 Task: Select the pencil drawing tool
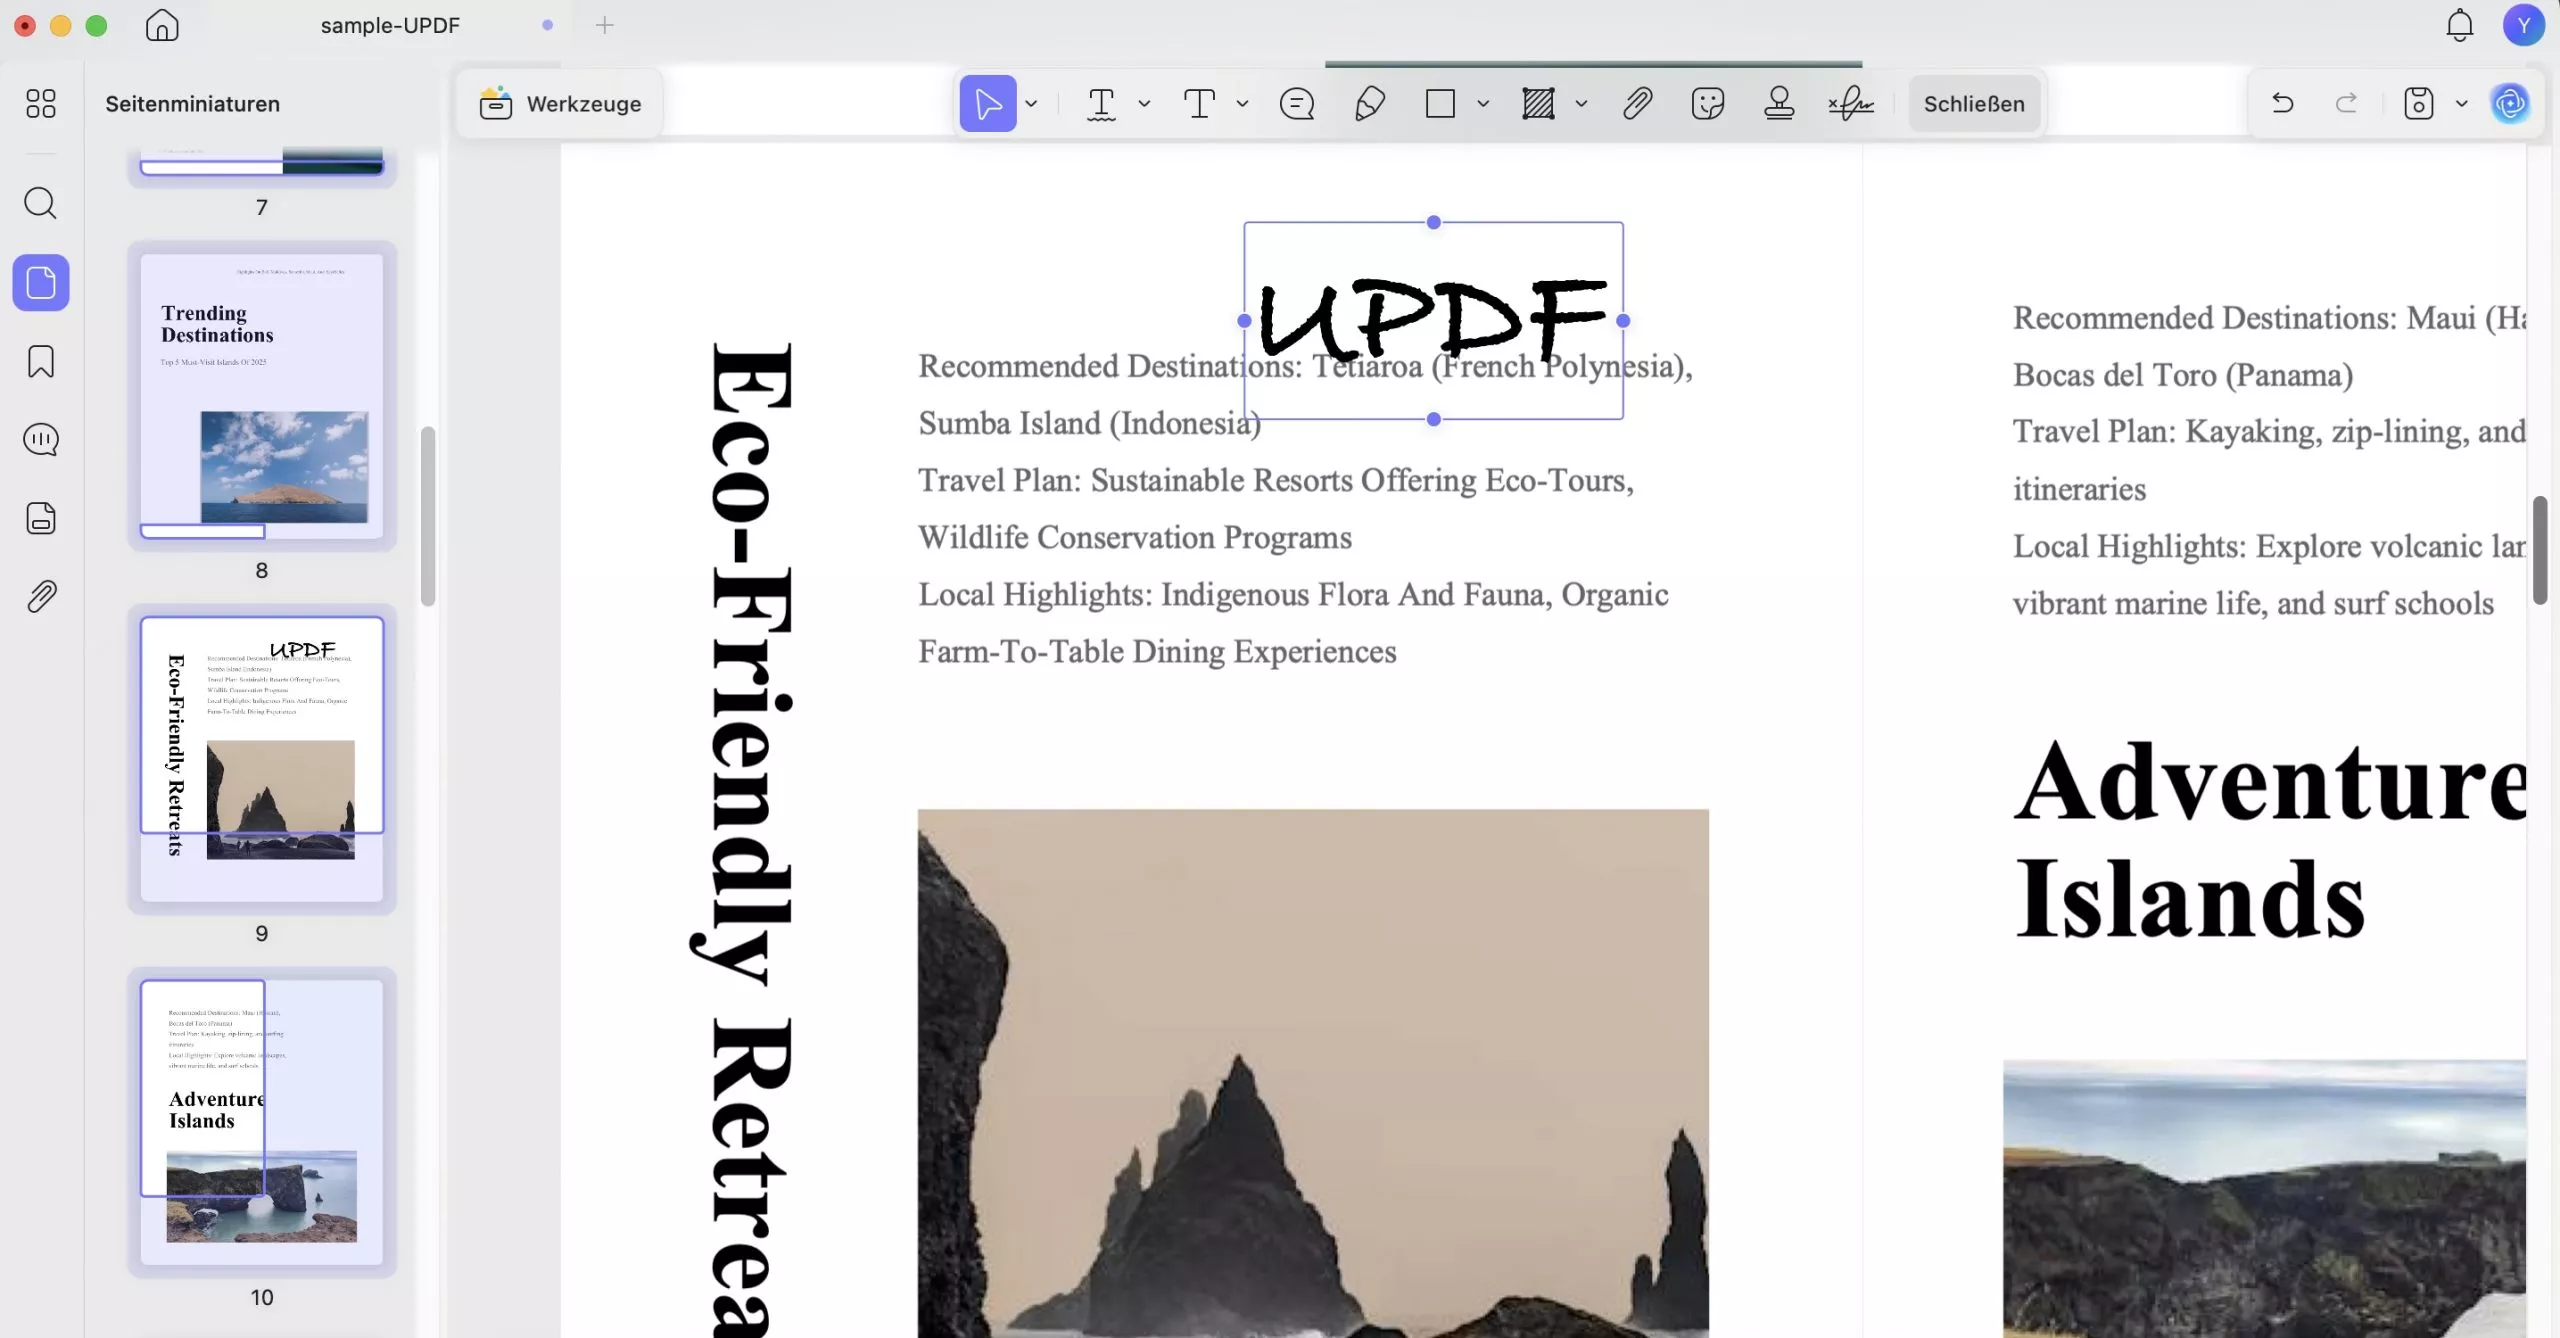point(1369,104)
